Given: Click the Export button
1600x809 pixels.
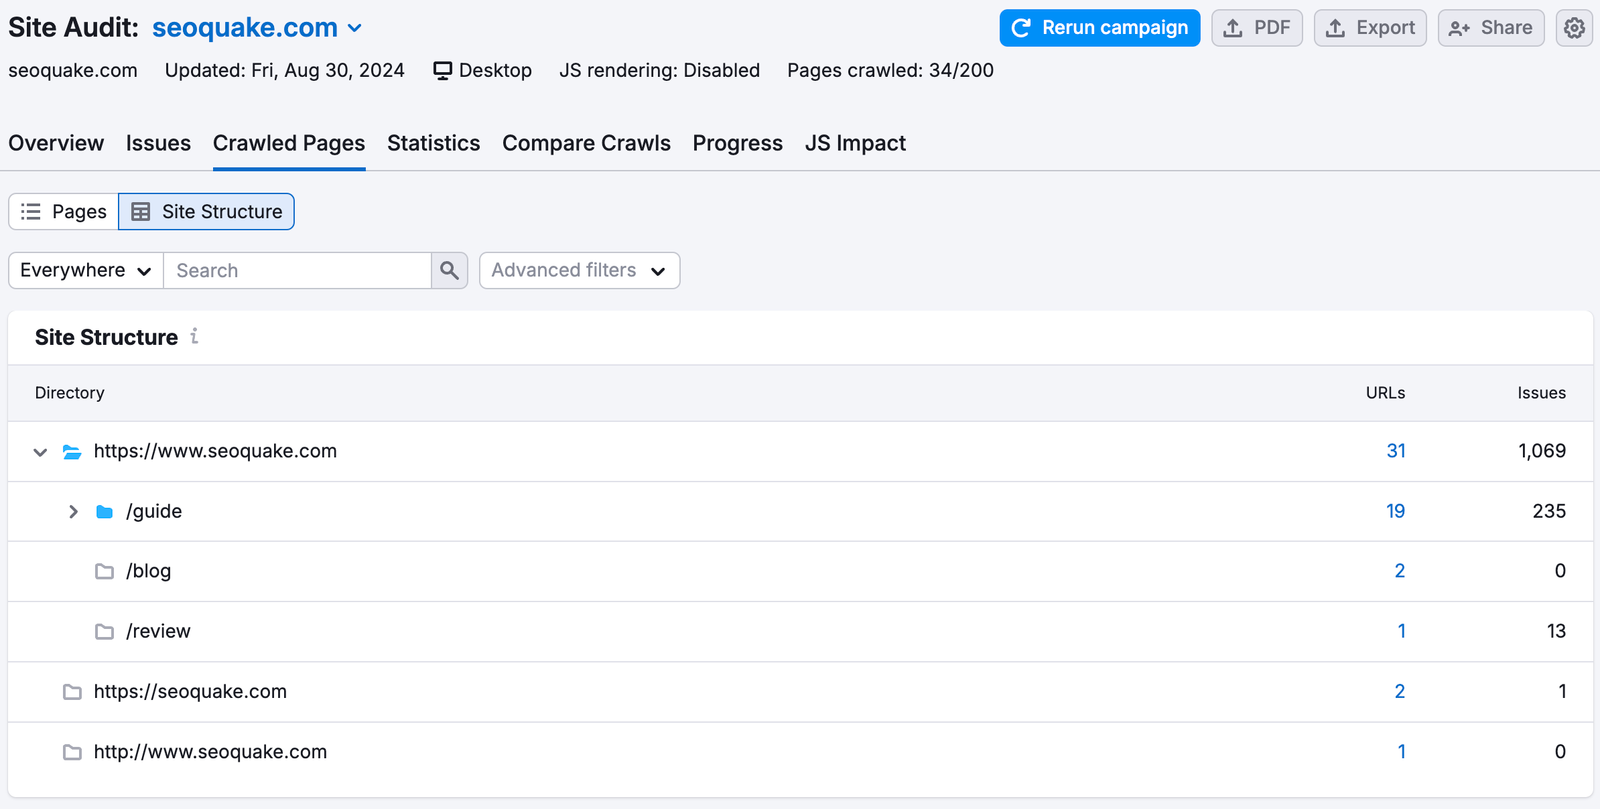Looking at the screenshot, I should pyautogui.click(x=1370, y=28).
